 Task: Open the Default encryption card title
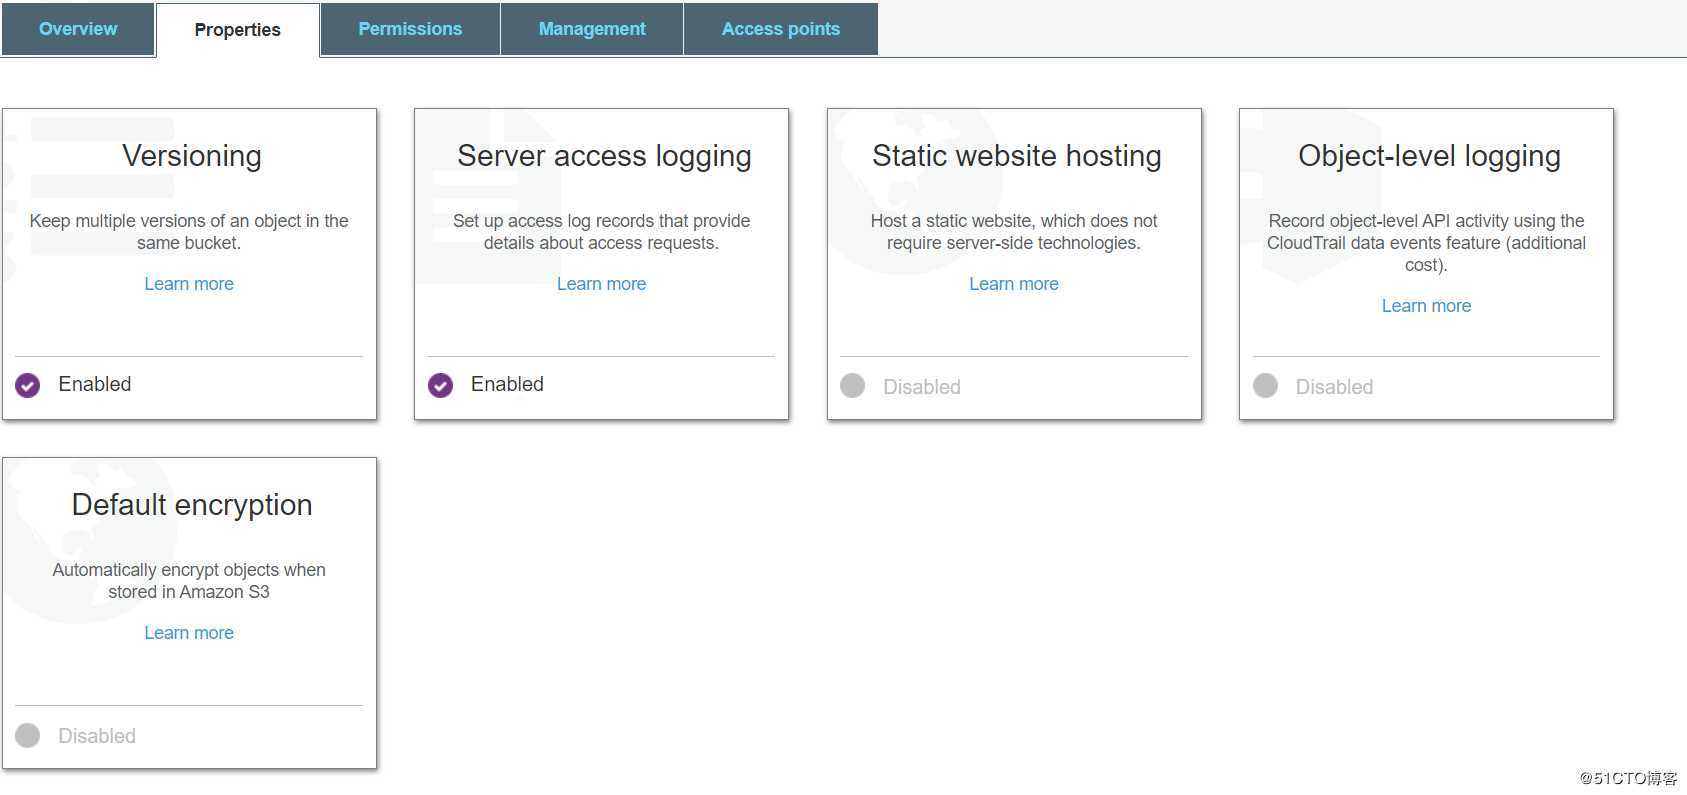tap(192, 505)
